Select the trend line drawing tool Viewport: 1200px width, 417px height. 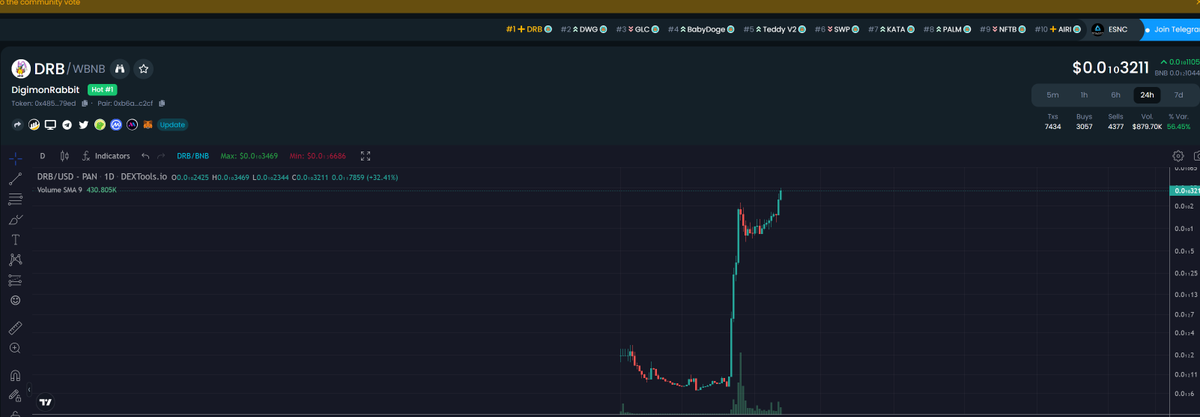[x=15, y=179]
